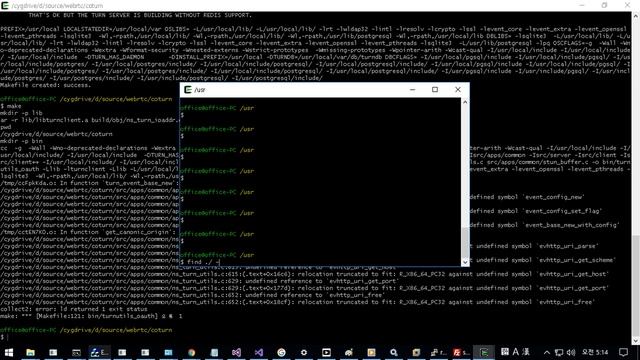
Task: Open the video player app with play triangle
Action: click(326, 352)
